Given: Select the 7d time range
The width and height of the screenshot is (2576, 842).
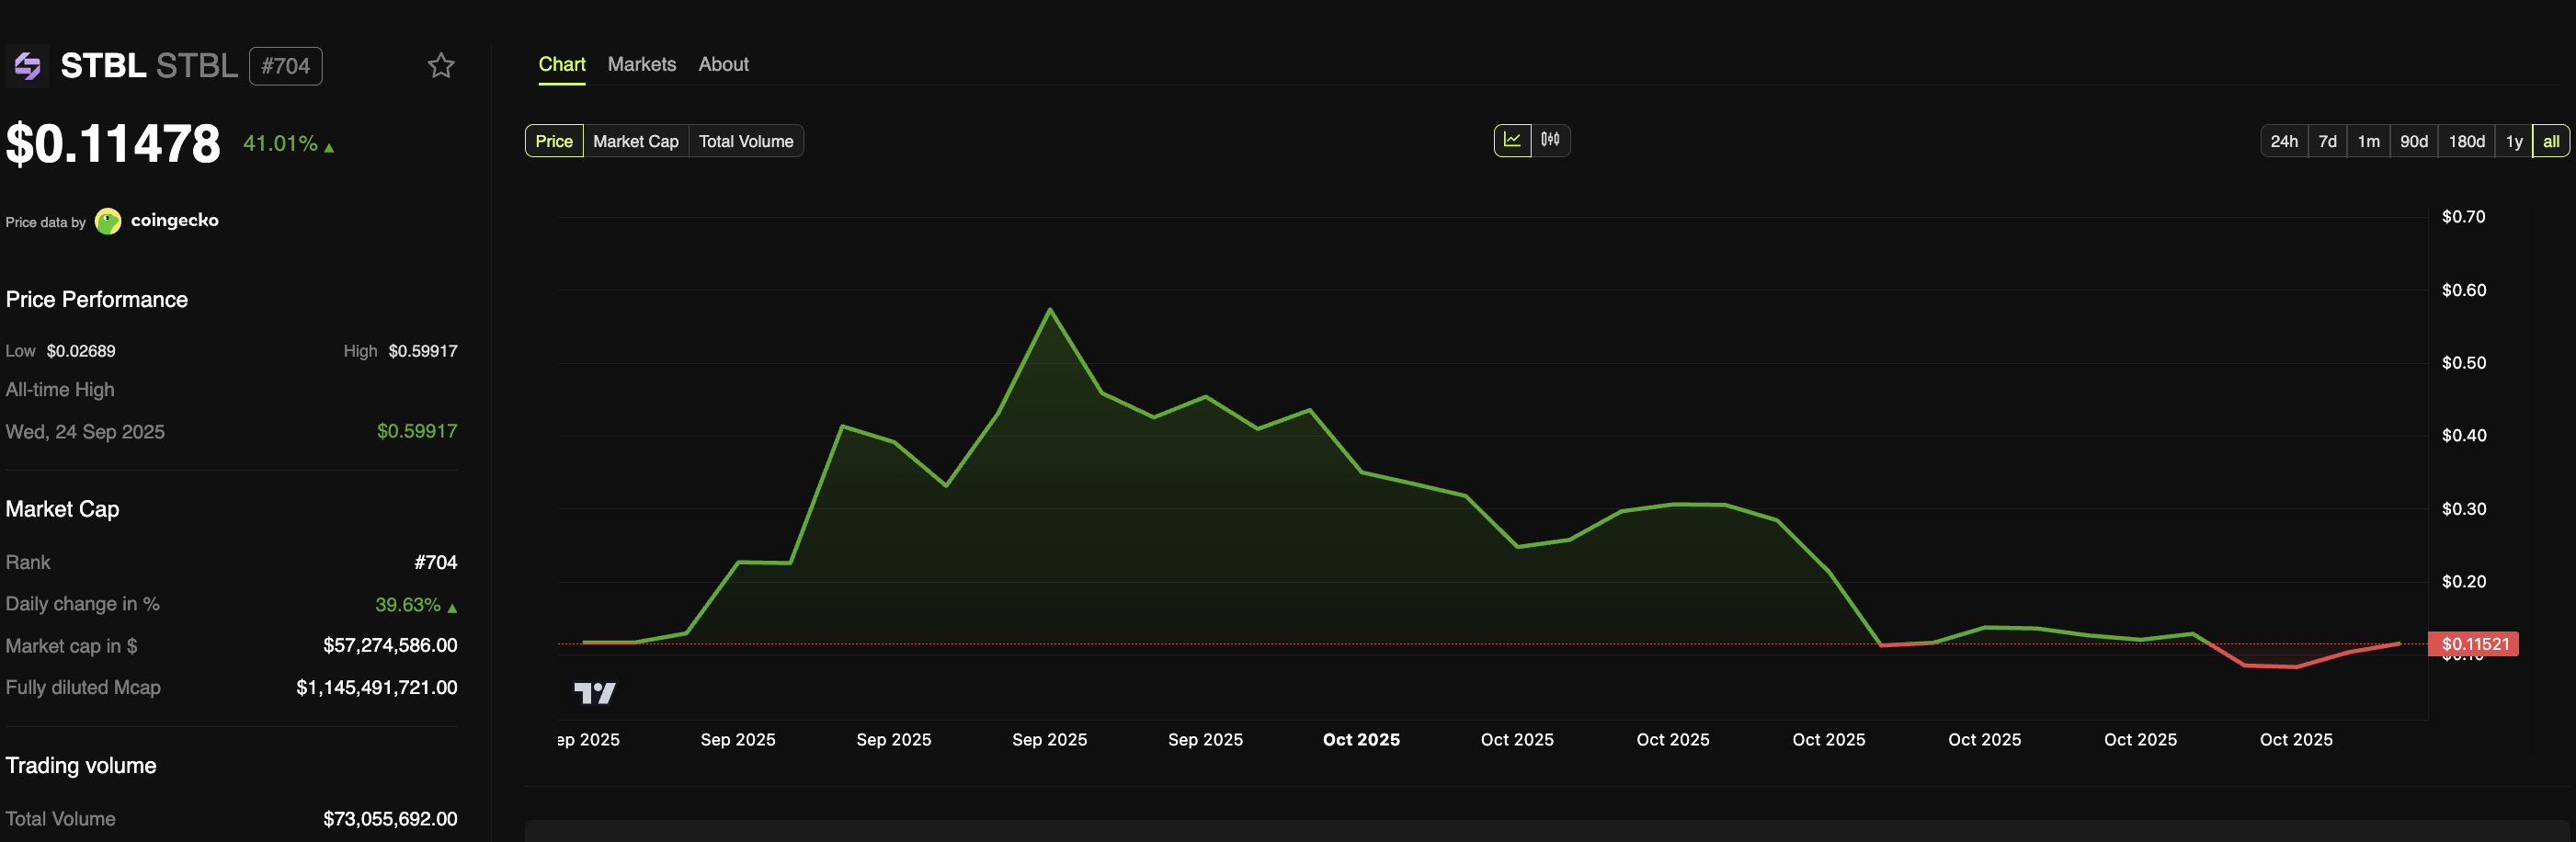Looking at the screenshot, I should pyautogui.click(x=2330, y=141).
